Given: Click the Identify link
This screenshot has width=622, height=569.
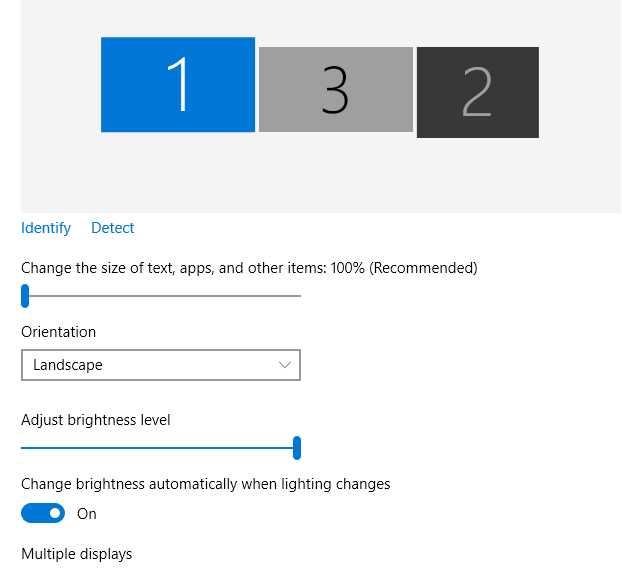Looking at the screenshot, I should [x=46, y=228].
